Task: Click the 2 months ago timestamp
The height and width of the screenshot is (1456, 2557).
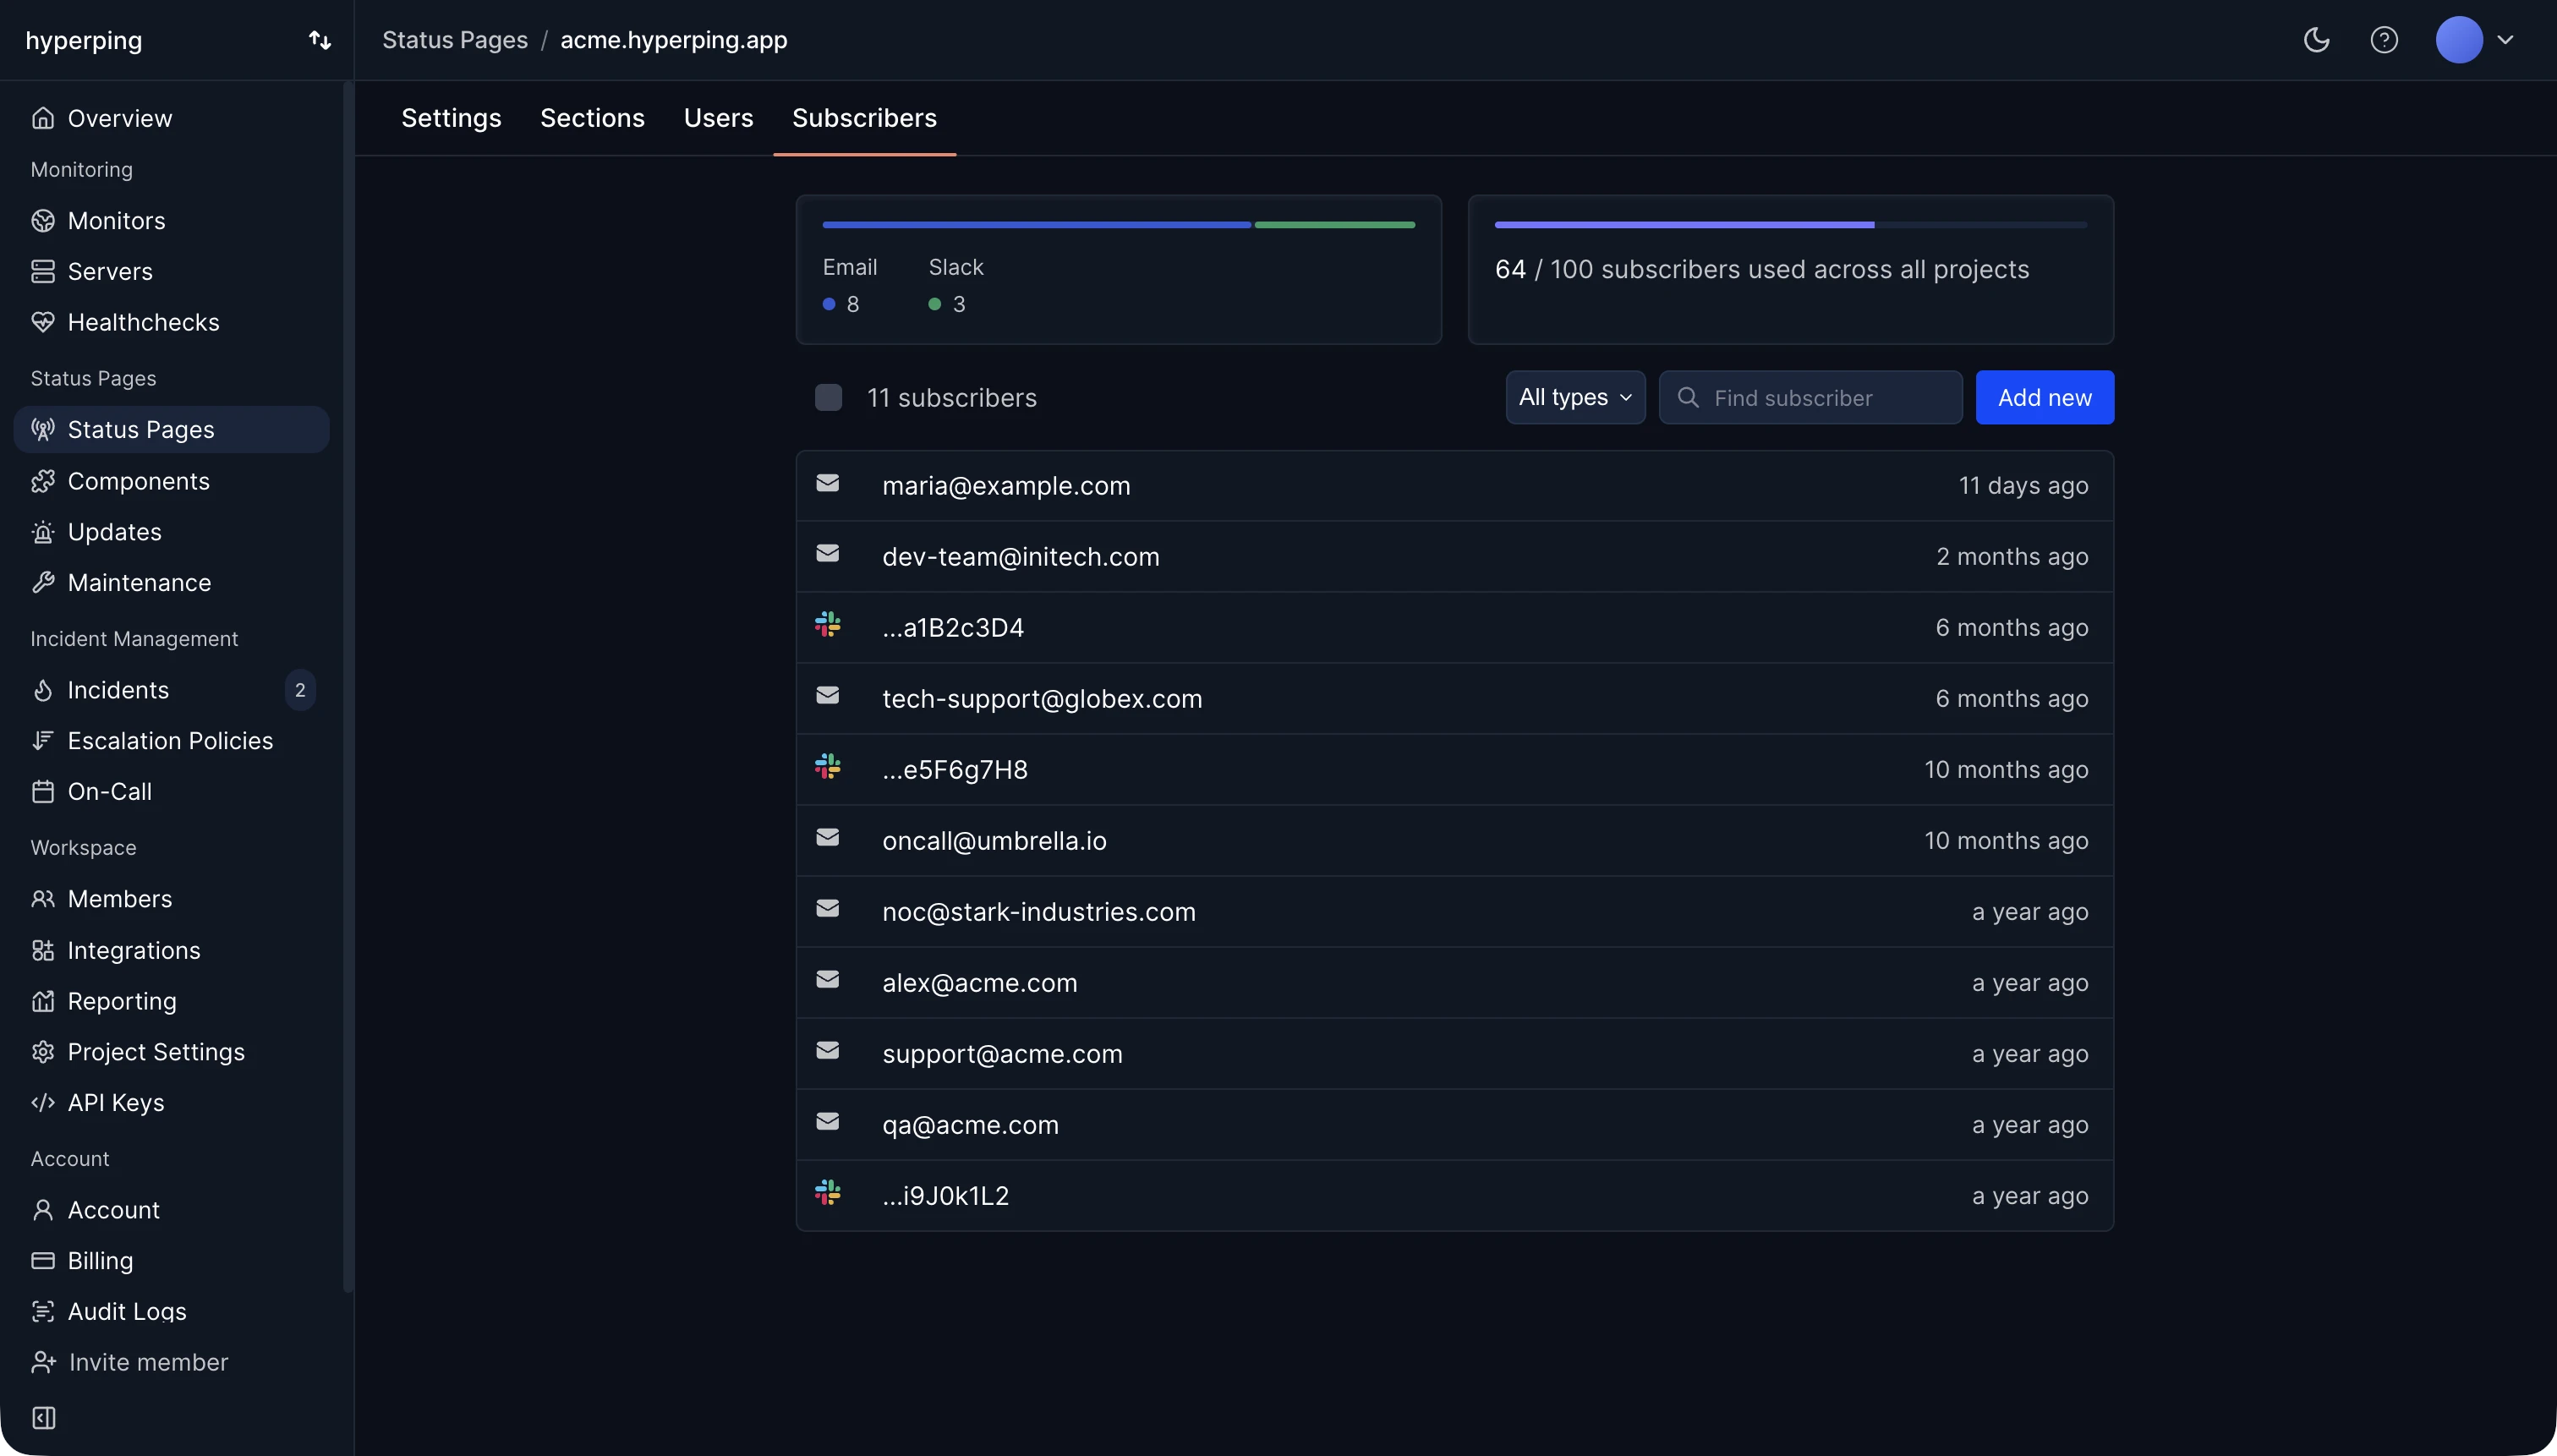Action: point(2012,556)
